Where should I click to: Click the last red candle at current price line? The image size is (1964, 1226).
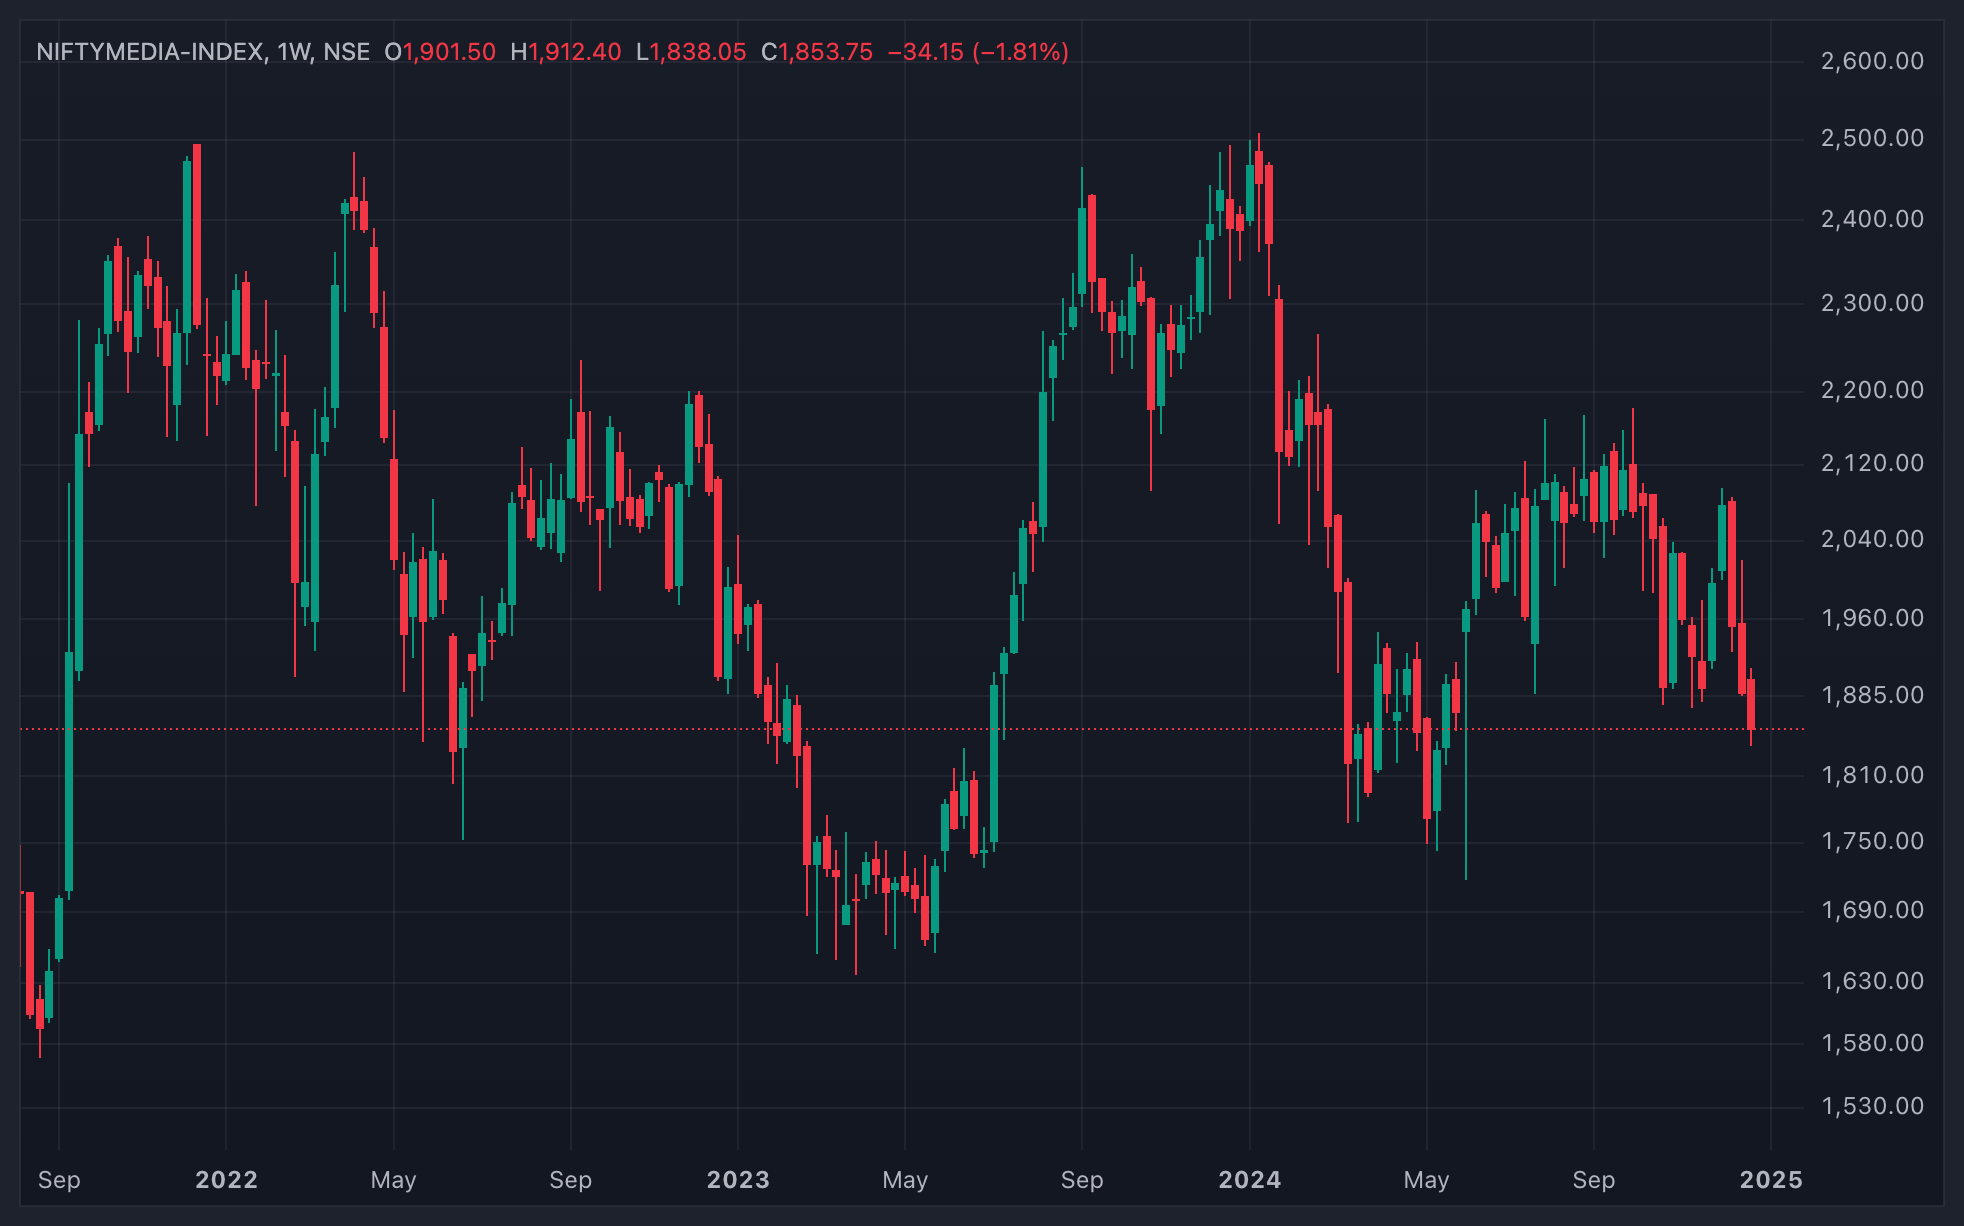pyautogui.click(x=1751, y=705)
